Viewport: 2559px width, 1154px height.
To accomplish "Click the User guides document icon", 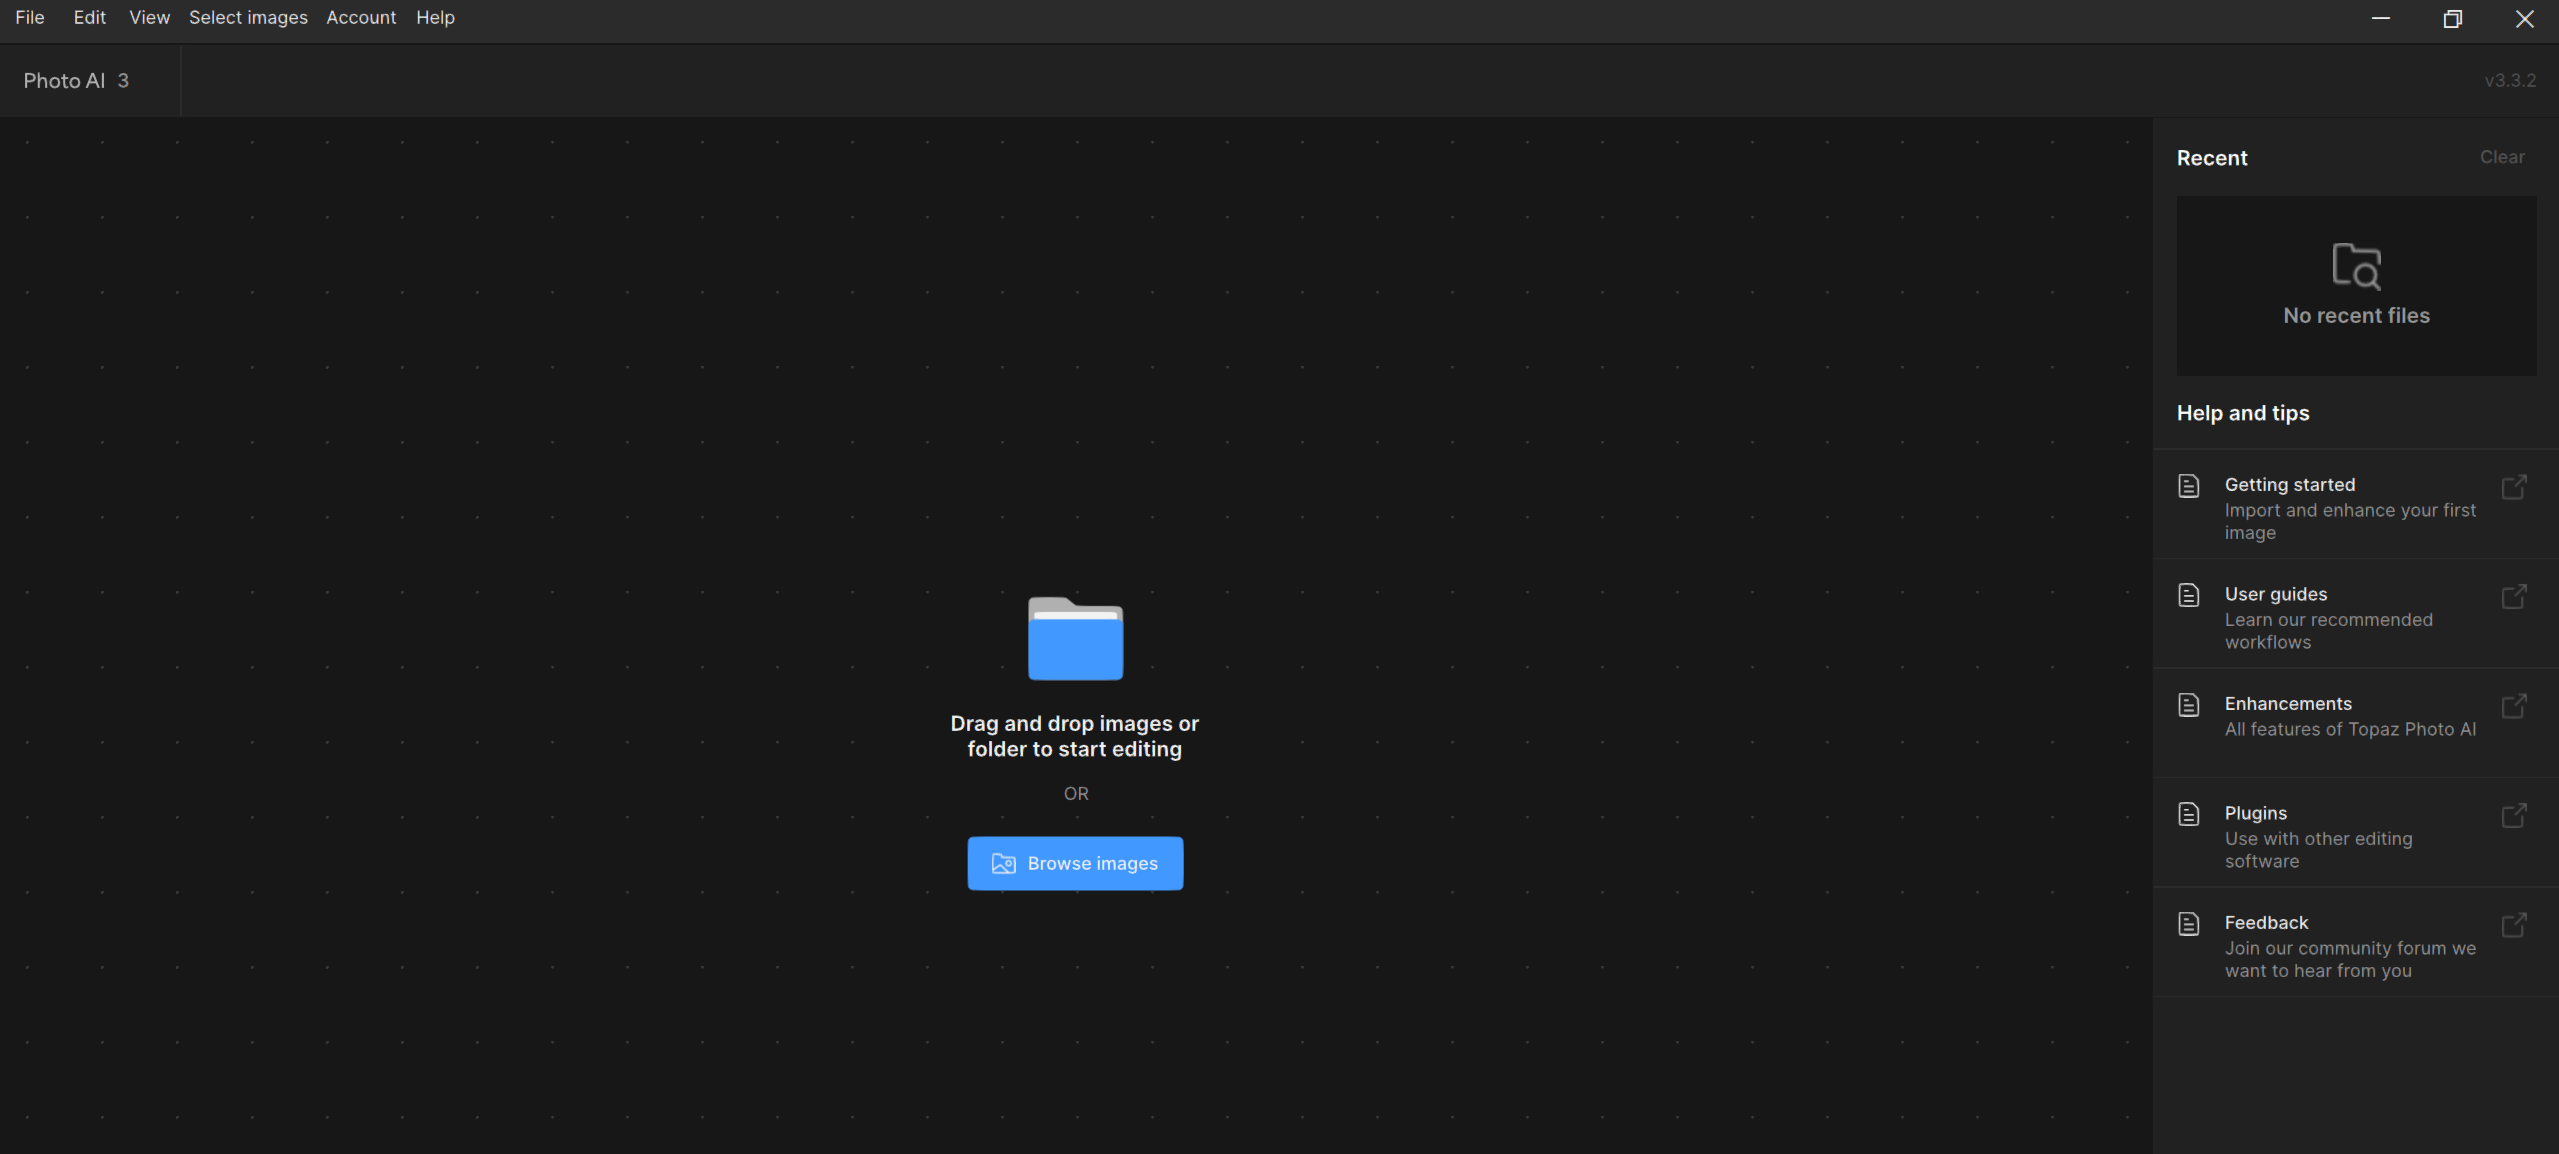I will coord(2188,595).
